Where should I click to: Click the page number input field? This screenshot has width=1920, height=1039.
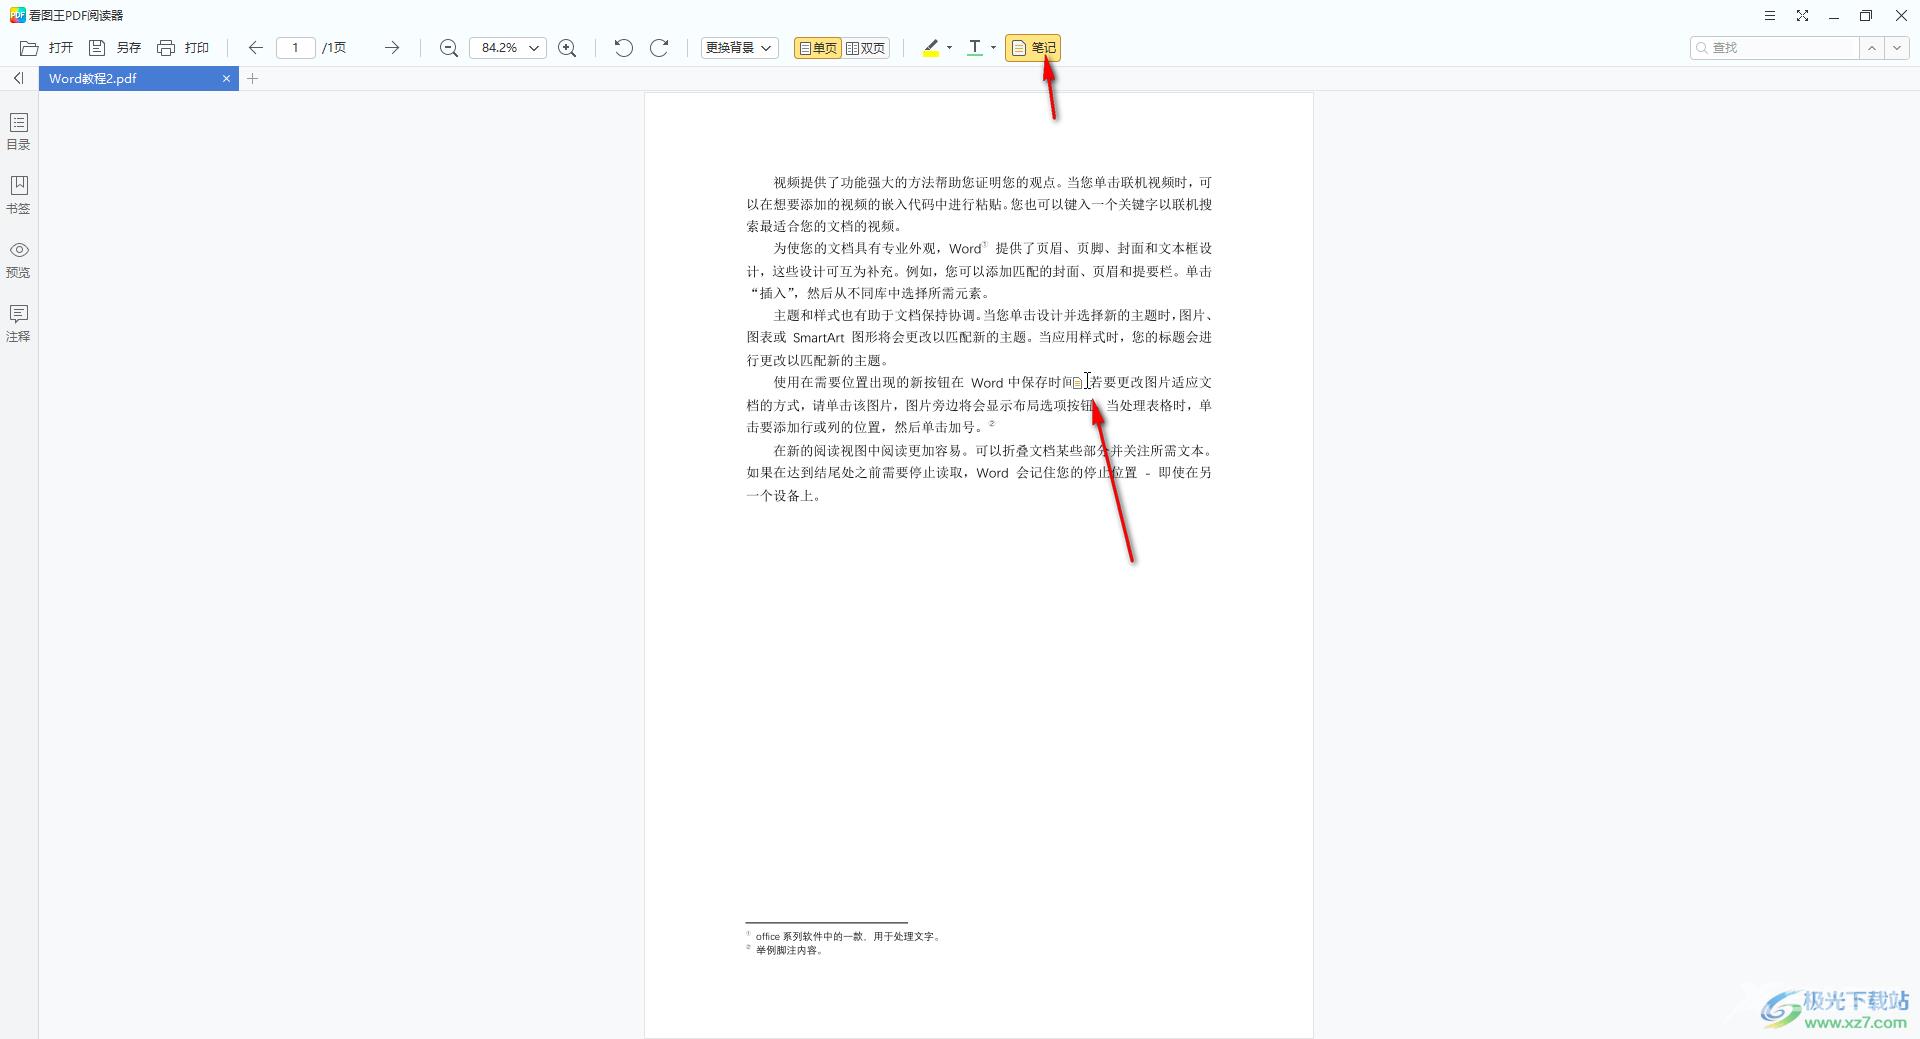[295, 48]
